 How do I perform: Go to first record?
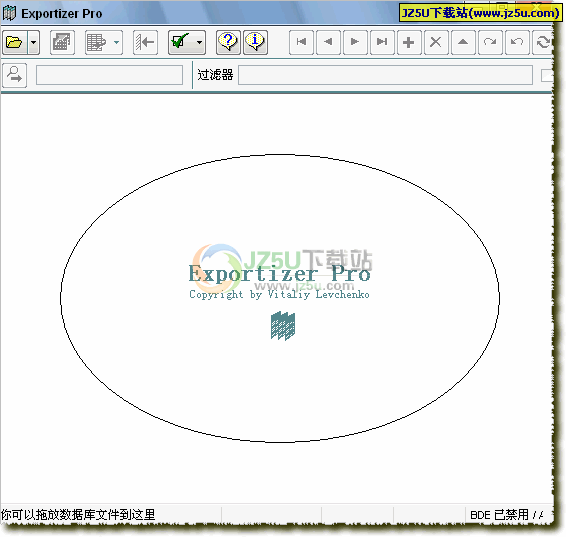click(x=301, y=43)
